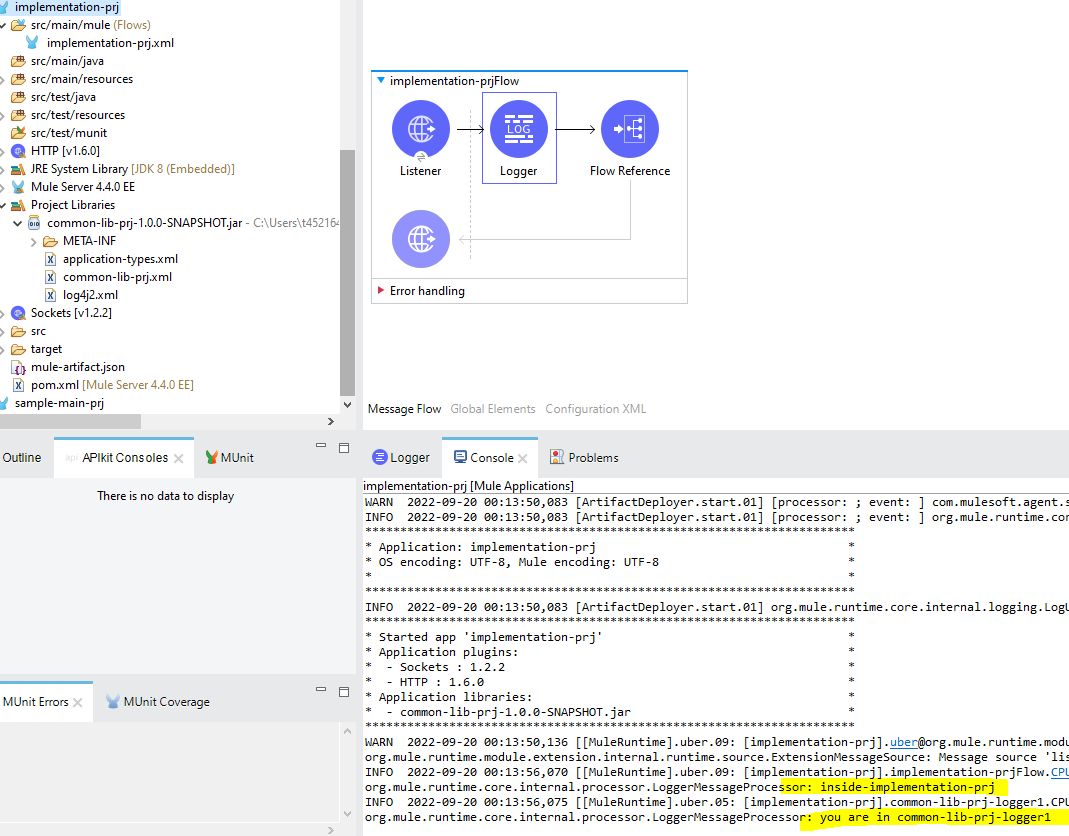Click the Listener component icon in the flow
Viewport: 1069px width, 836px height.
(420, 129)
